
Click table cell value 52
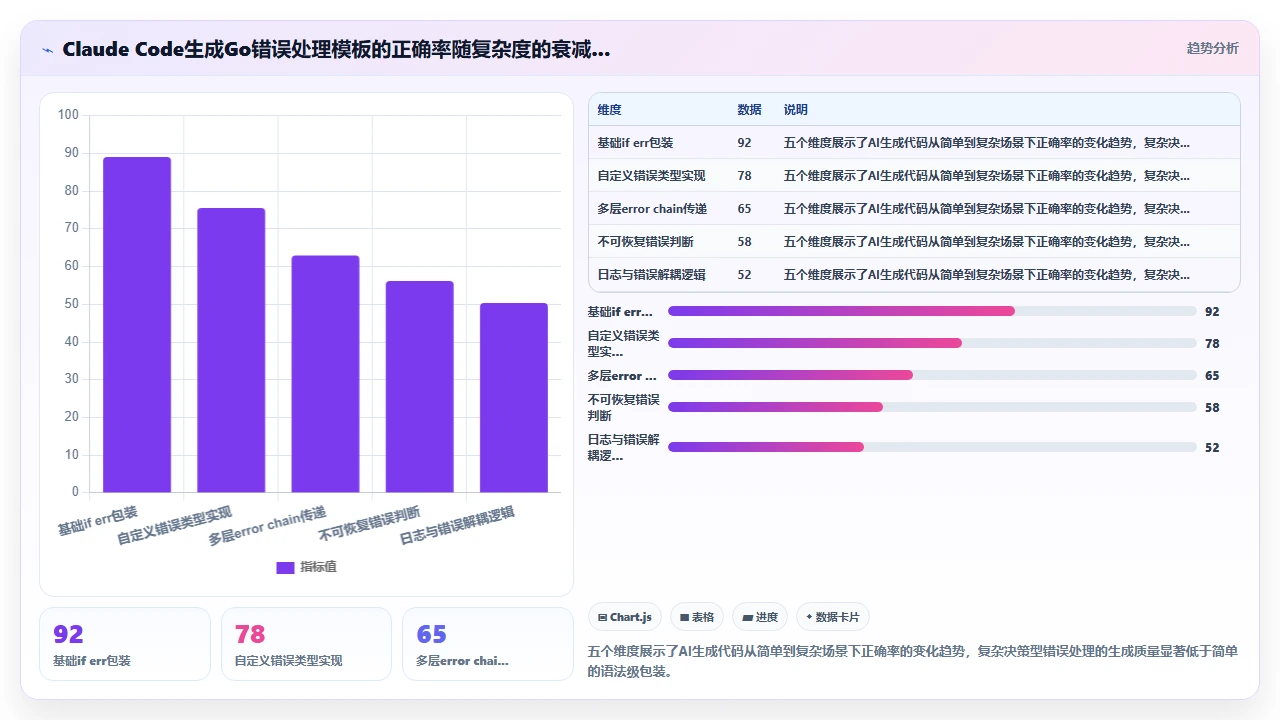coord(744,275)
